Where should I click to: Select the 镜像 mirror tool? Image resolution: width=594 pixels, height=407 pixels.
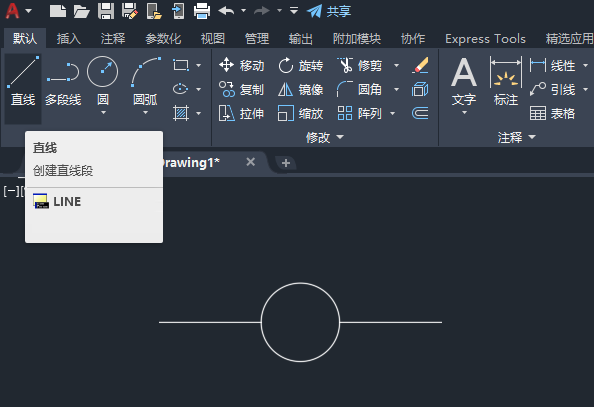tap(301, 90)
